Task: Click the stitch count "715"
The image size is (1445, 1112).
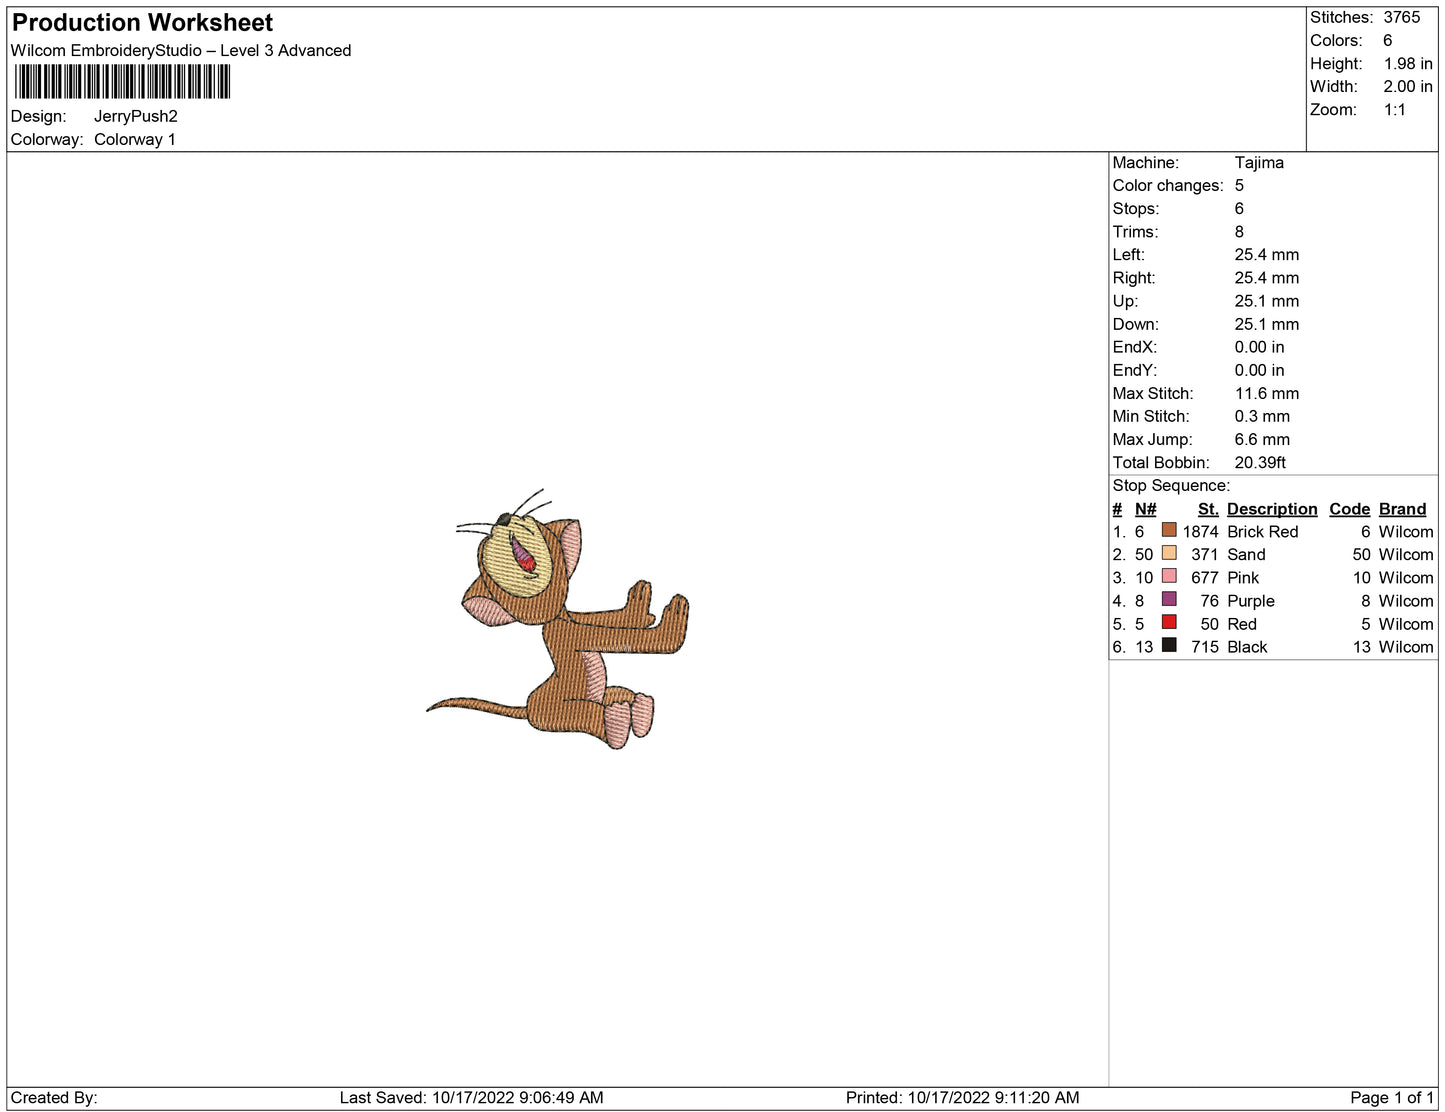Action: (x=1205, y=646)
